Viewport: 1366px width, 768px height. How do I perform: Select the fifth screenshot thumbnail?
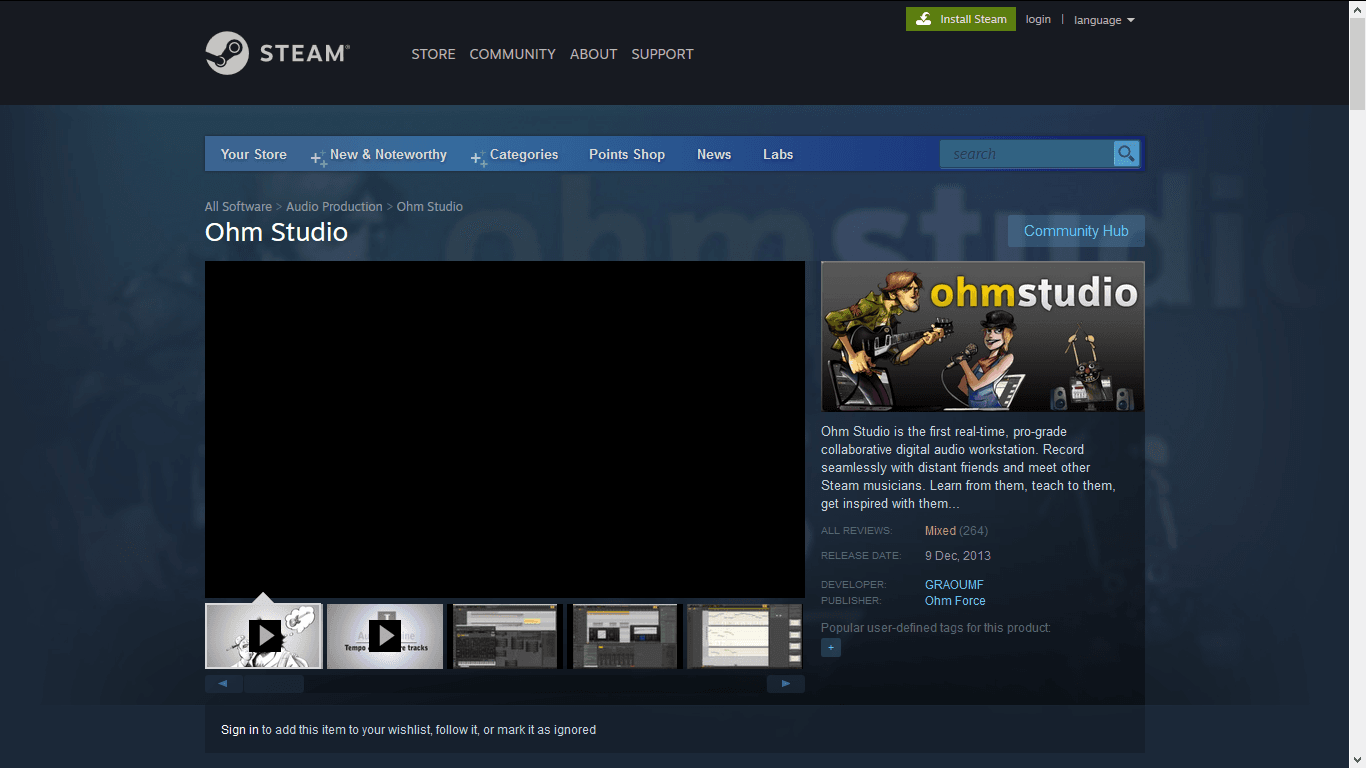point(745,636)
